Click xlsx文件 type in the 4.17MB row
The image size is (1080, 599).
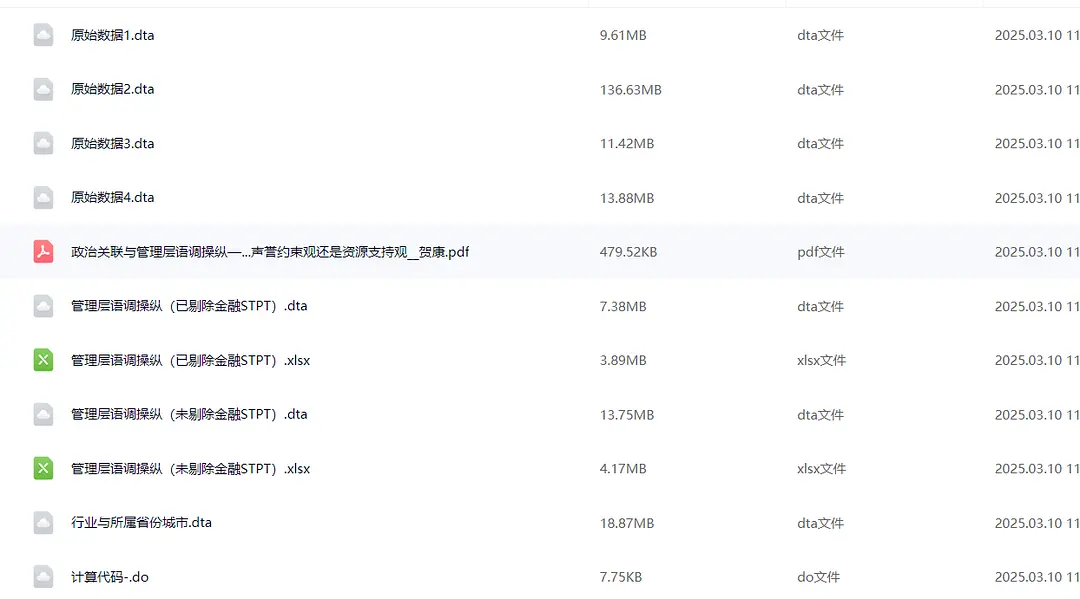point(821,469)
